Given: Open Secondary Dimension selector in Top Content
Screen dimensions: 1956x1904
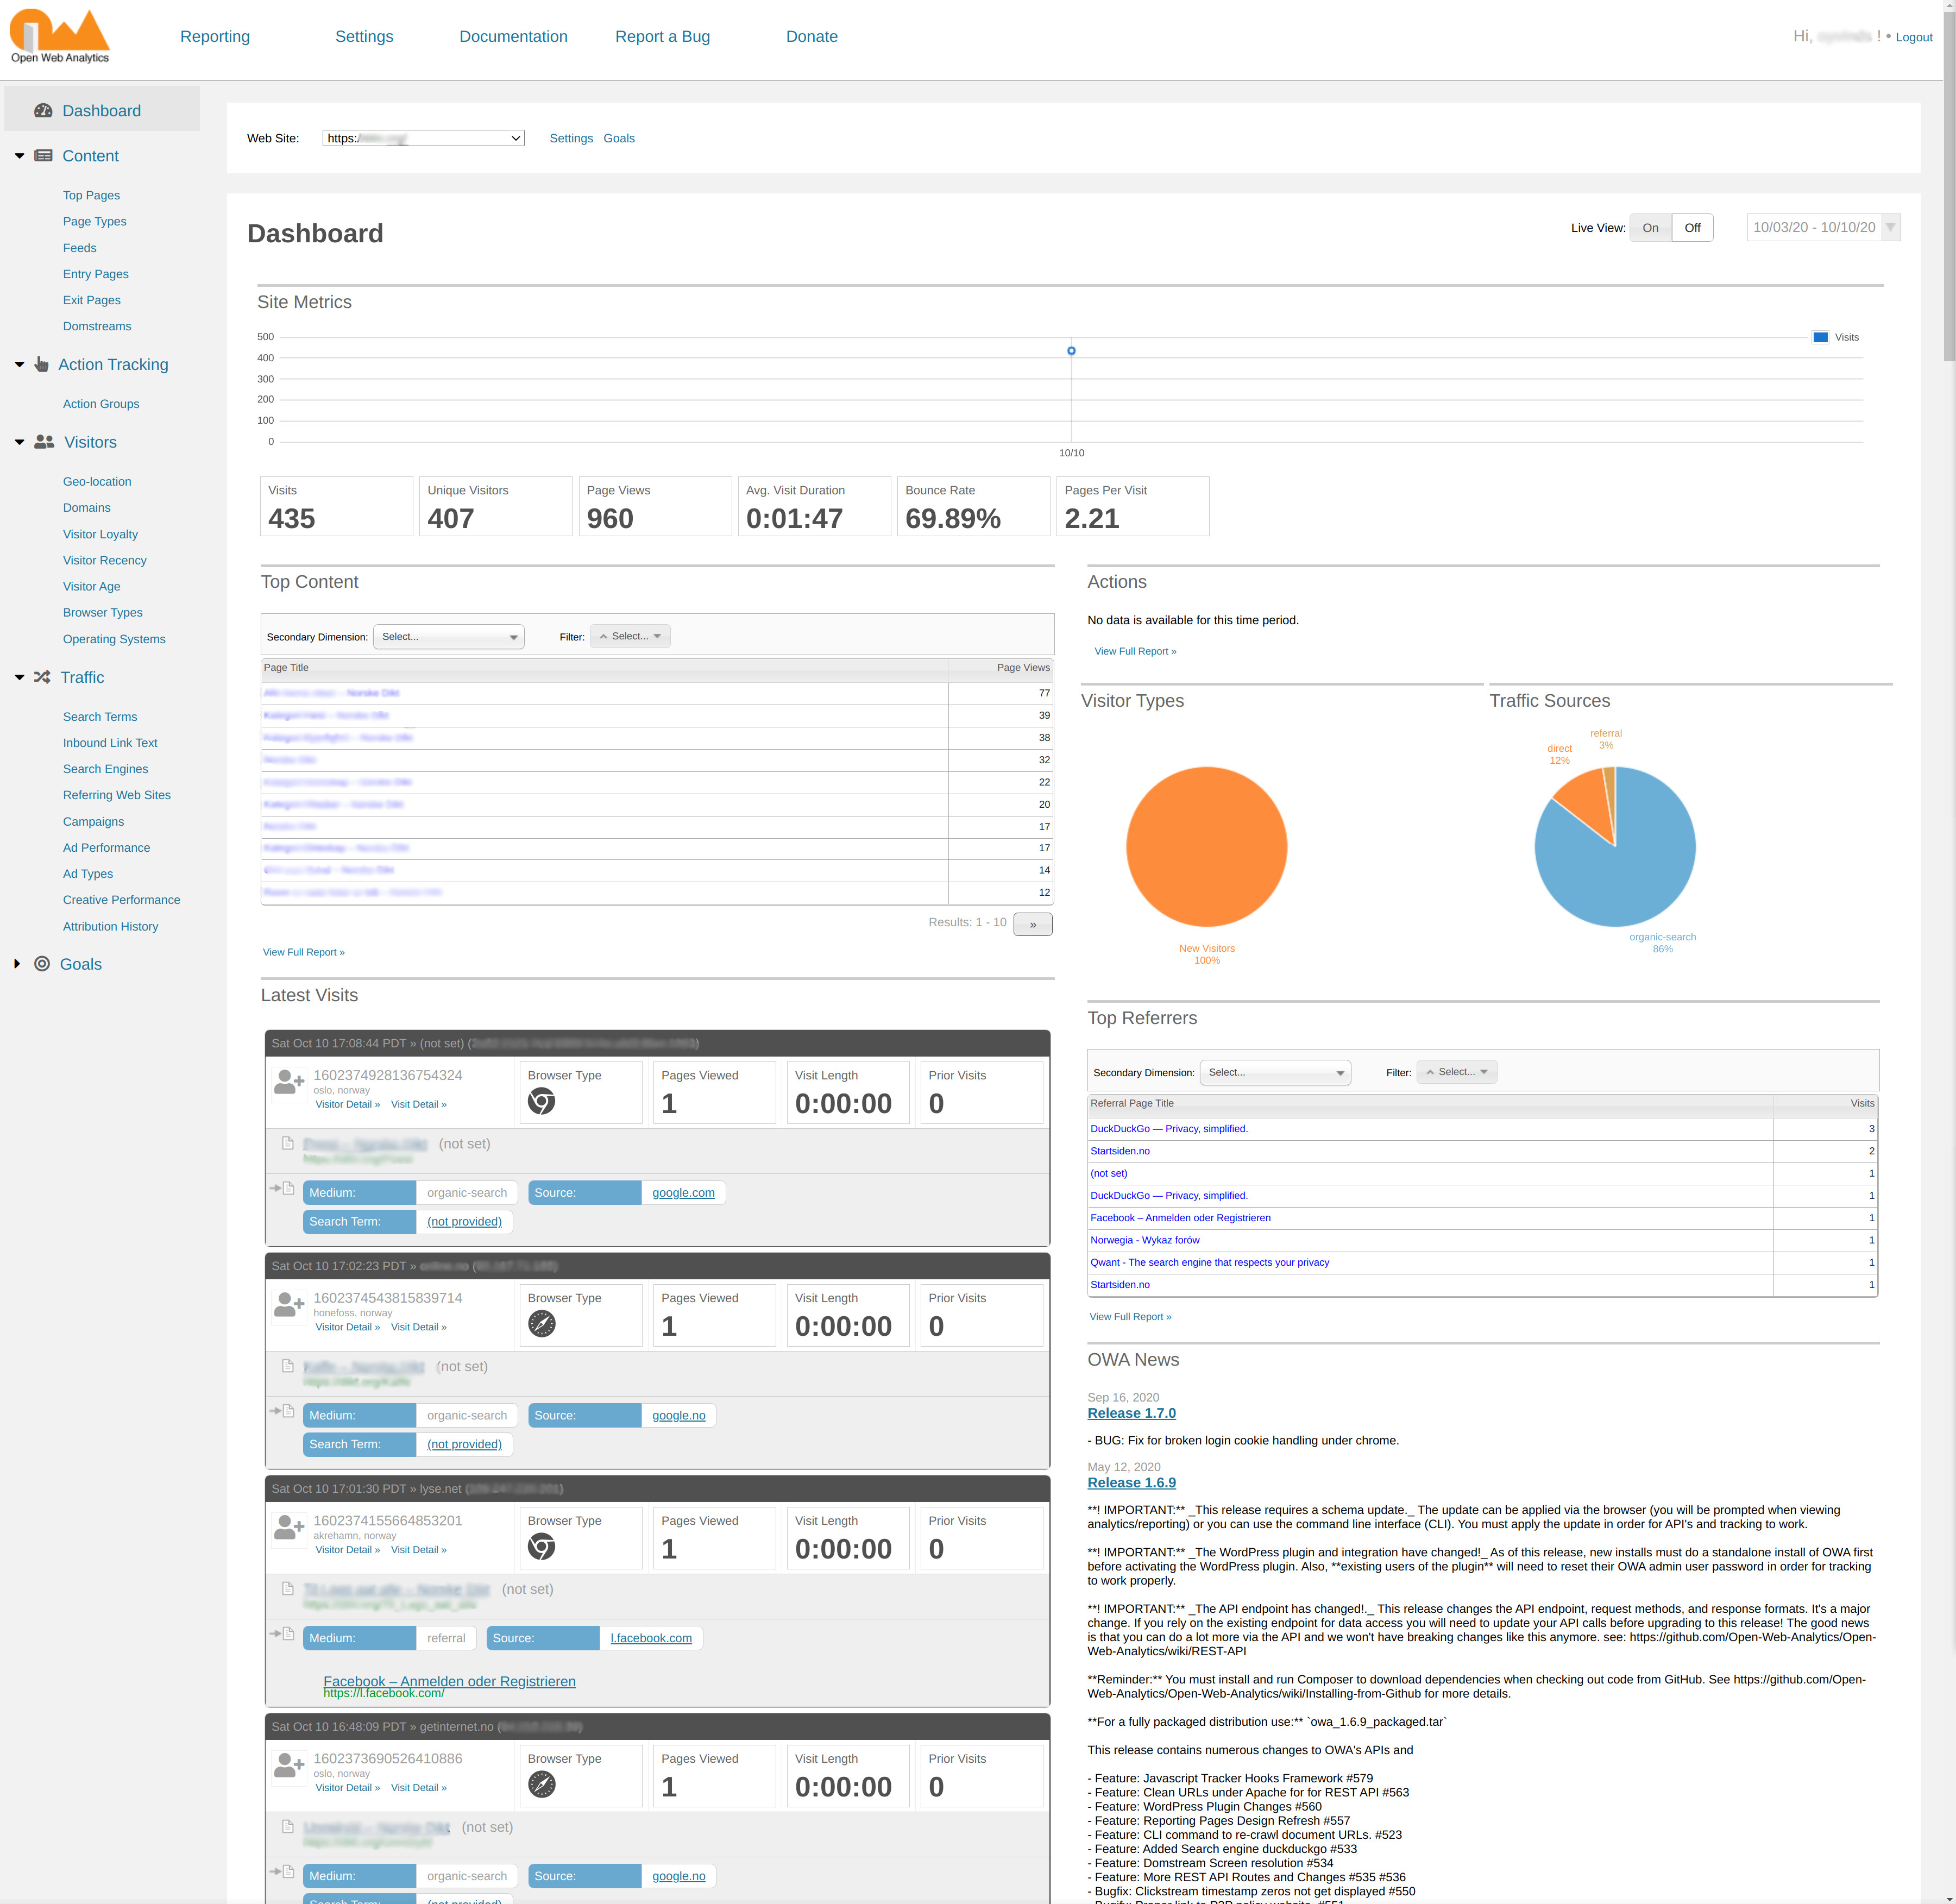Looking at the screenshot, I should coord(448,636).
